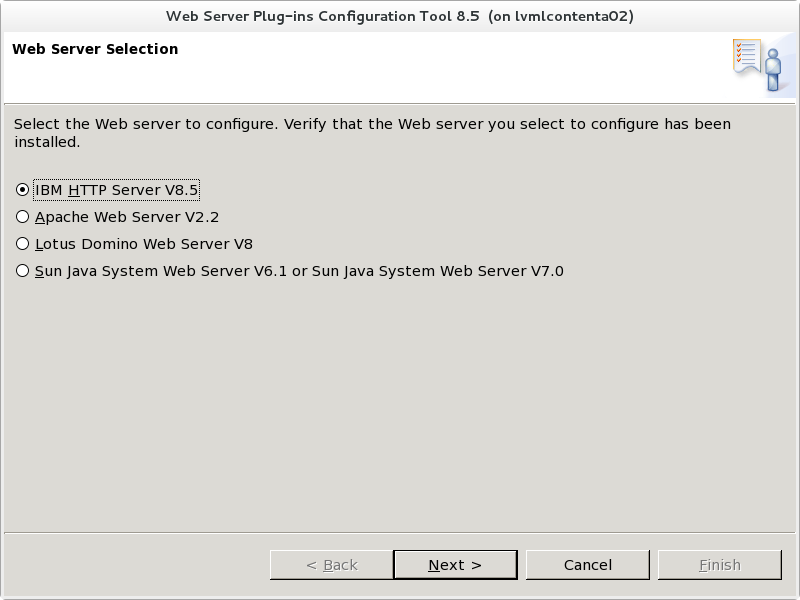Click the 'IBM HTTP Server V8.5' label text
The height and width of the screenshot is (600, 800).
(116, 190)
